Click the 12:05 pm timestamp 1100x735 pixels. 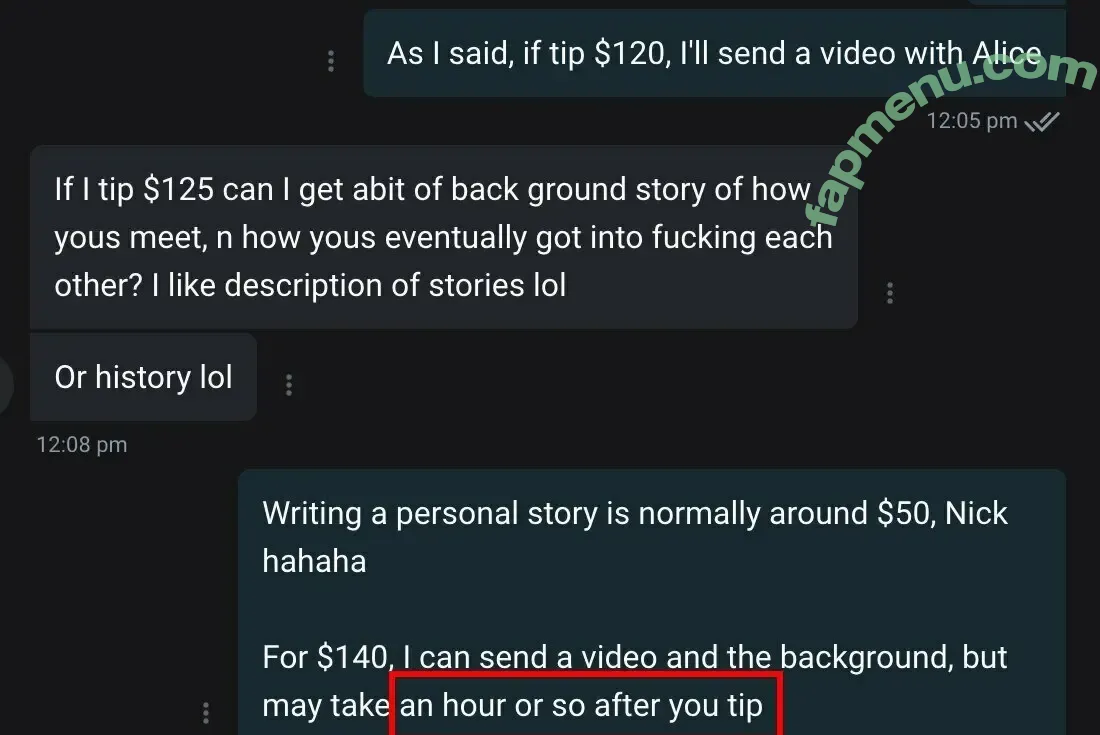click(x=972, y=121)
